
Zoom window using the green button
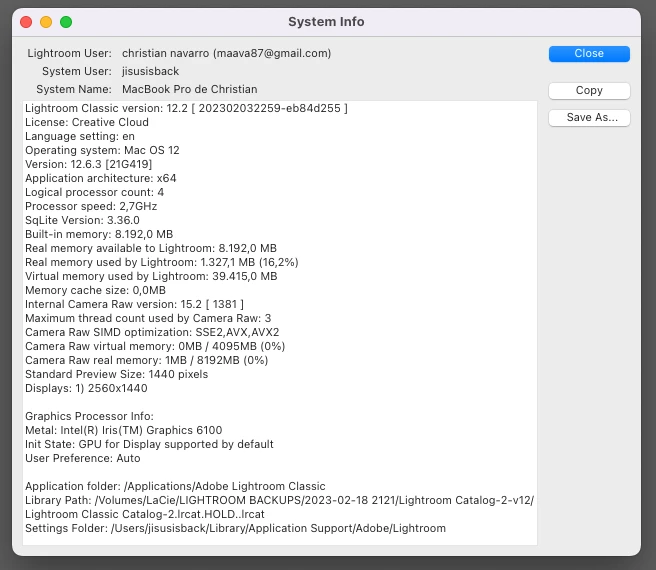tap(66, 22)
